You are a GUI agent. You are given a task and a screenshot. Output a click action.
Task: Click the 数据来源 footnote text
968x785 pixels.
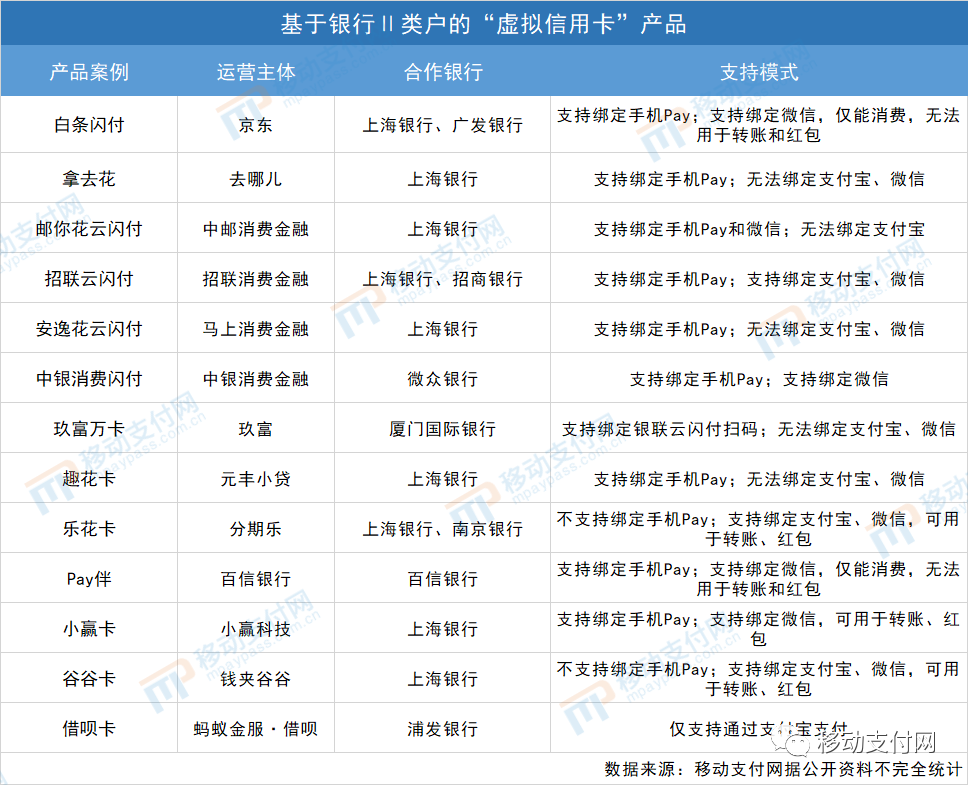tap(783, 769)
